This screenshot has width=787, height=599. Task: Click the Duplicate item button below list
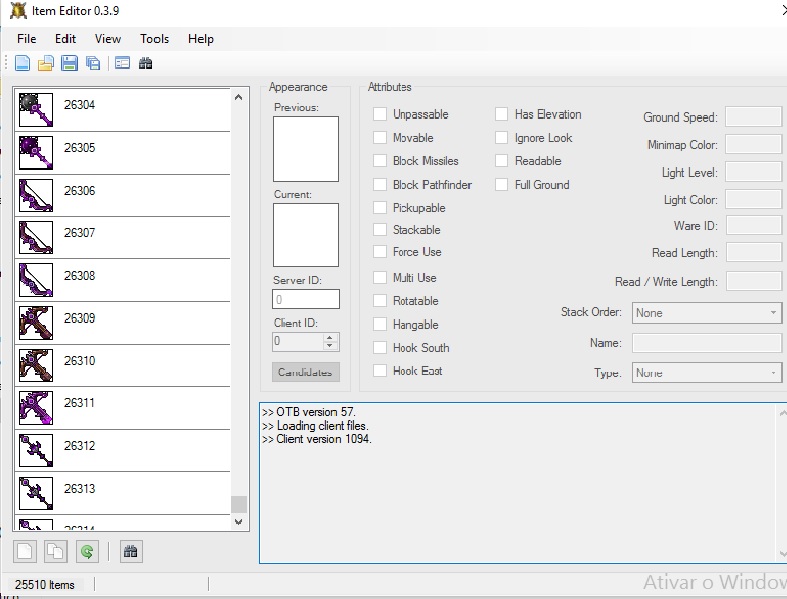tap(56, 551)
